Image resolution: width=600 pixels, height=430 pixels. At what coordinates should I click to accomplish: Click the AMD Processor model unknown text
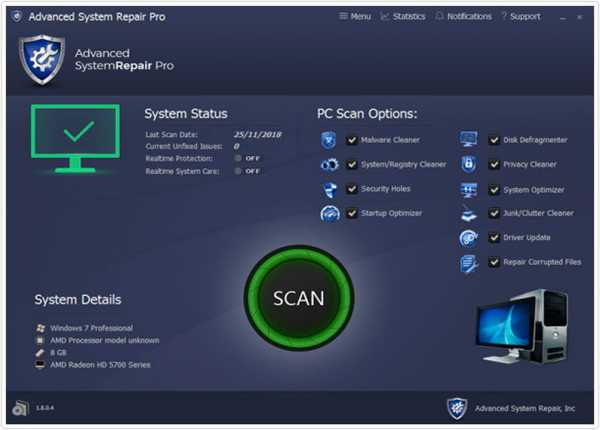tap(105, 340)
